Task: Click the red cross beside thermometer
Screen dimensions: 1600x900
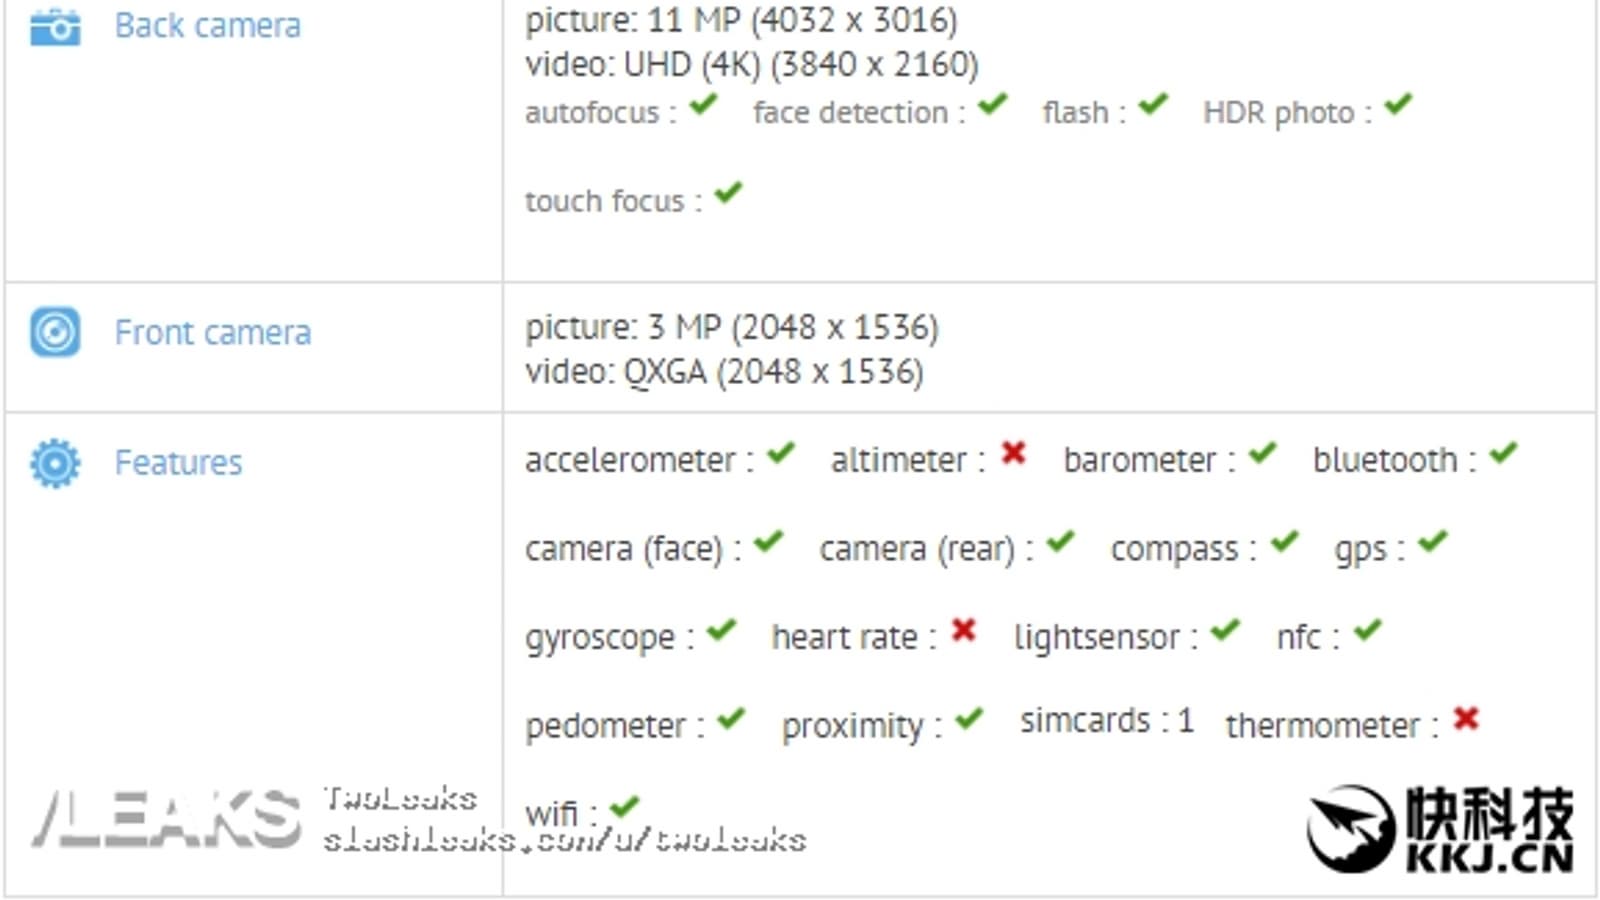Action: 1466,719
